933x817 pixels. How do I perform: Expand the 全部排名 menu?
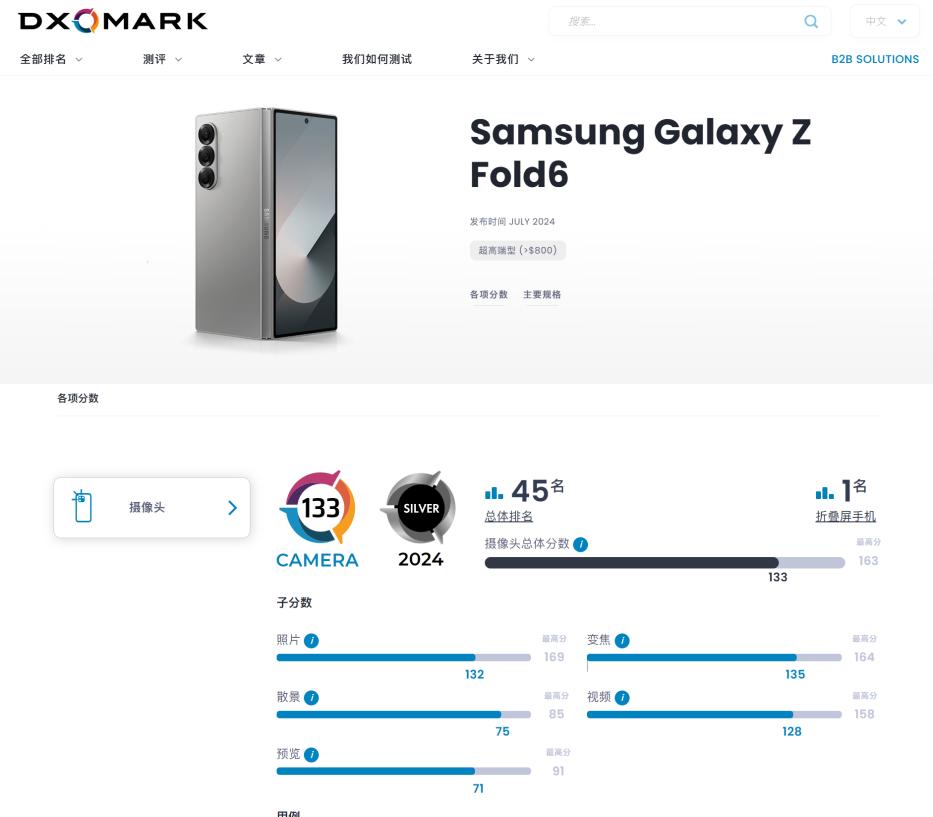[51, 59]
